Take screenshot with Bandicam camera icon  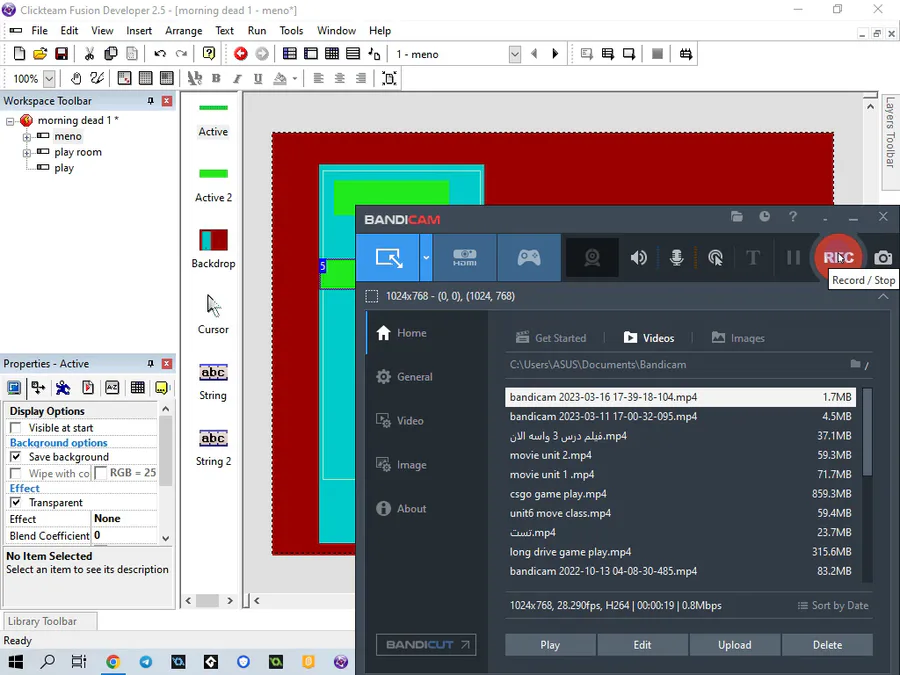(x=883, y=258)
